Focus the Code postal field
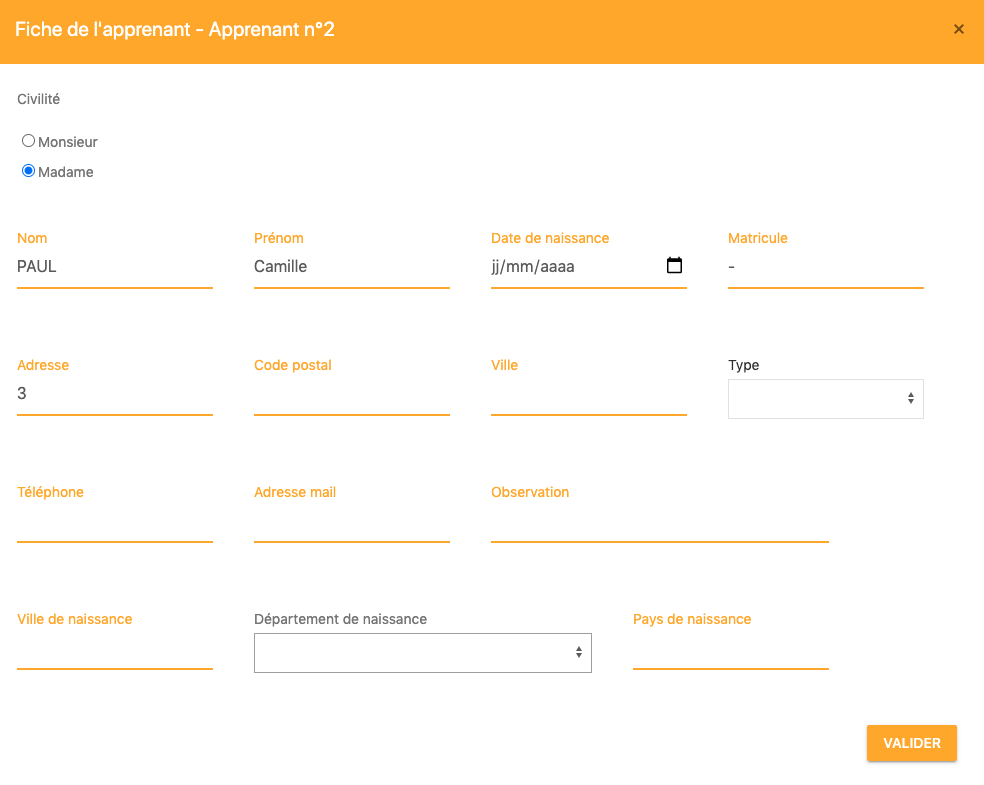The image size is (984, 785). [351, 395]
